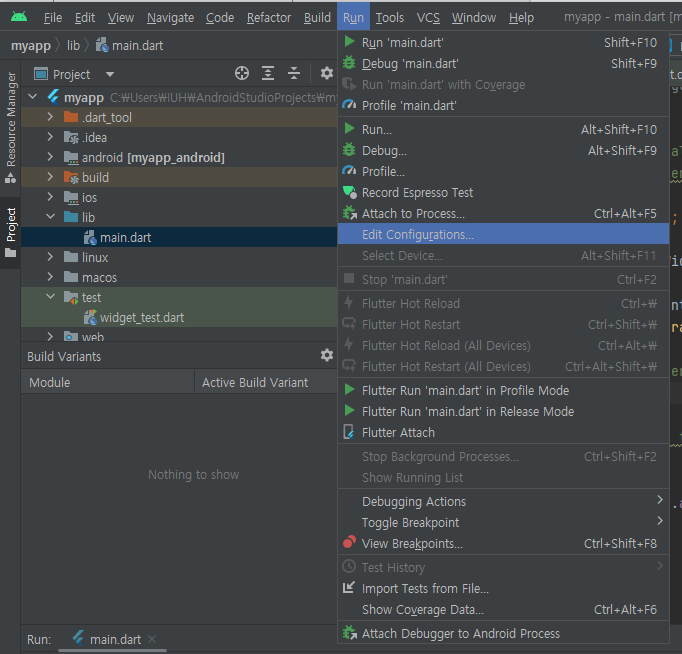
Task: Expand the .idea folder
Action: point(50,137)
